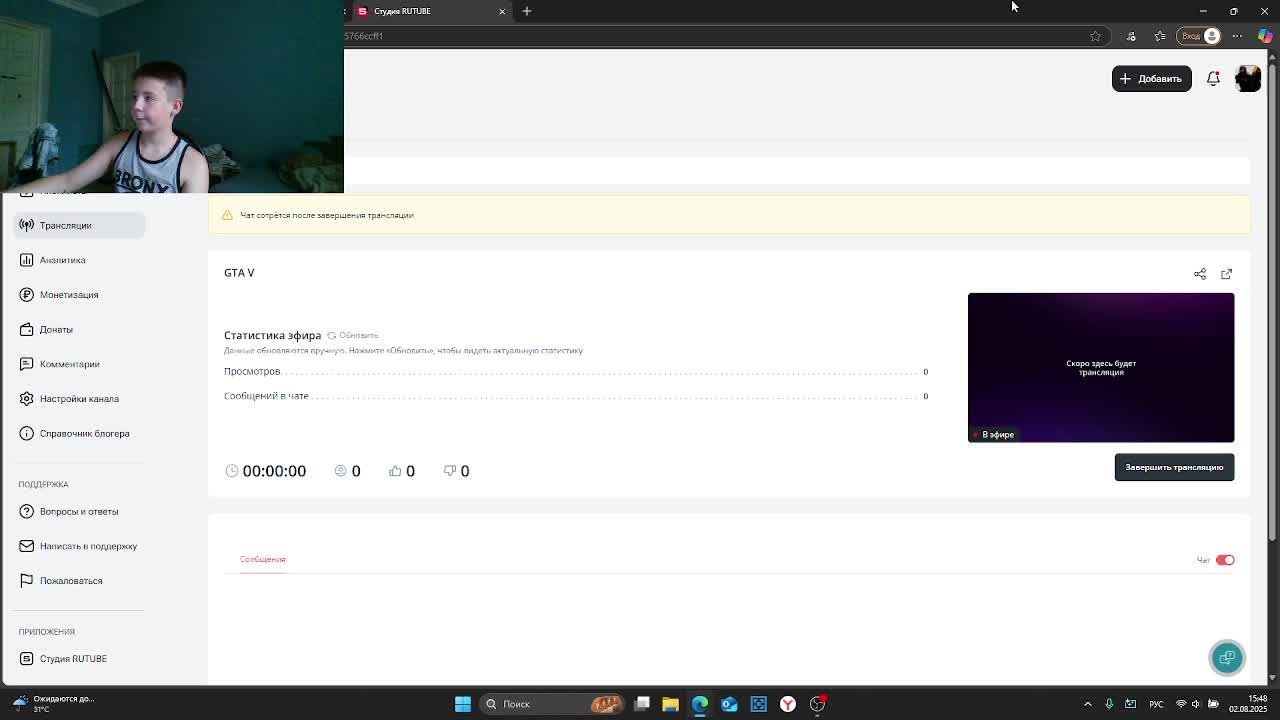Image resolution: width=1280 pixels, height=720 pixels.
Task: Click the viewers counter icon
Action: (x=340, y=471)
